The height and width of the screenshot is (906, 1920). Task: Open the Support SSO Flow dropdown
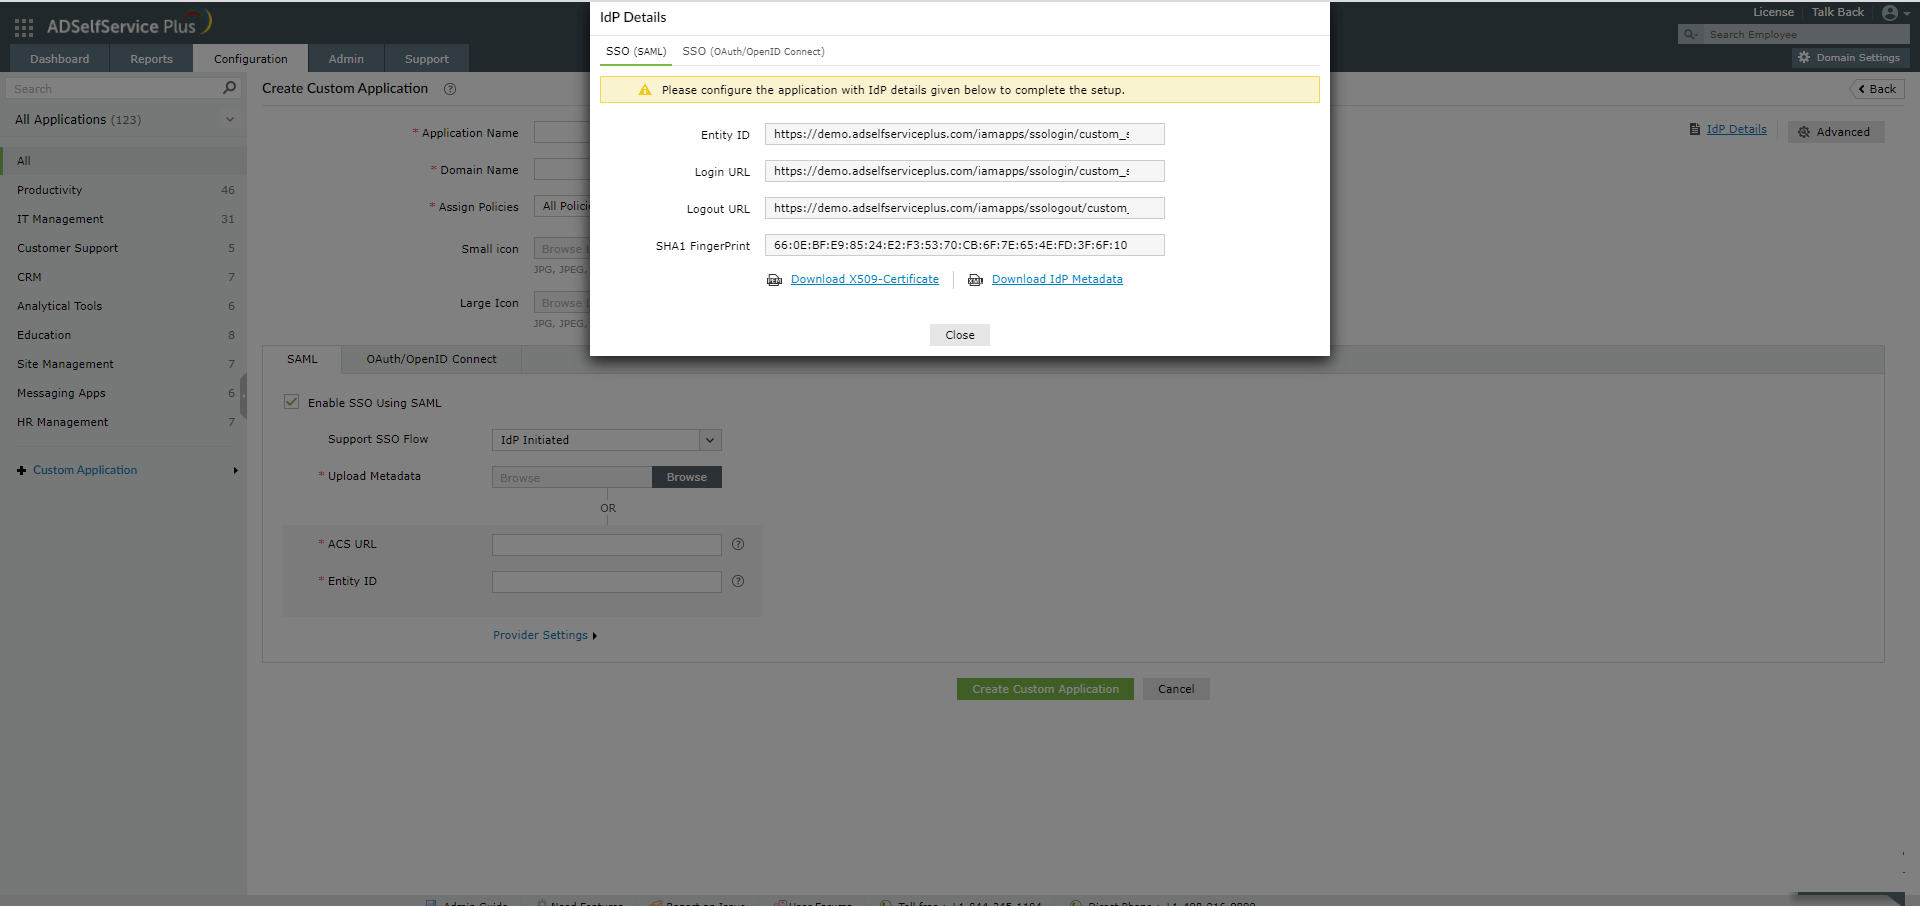pyautogui.click(x=607, y=440)
